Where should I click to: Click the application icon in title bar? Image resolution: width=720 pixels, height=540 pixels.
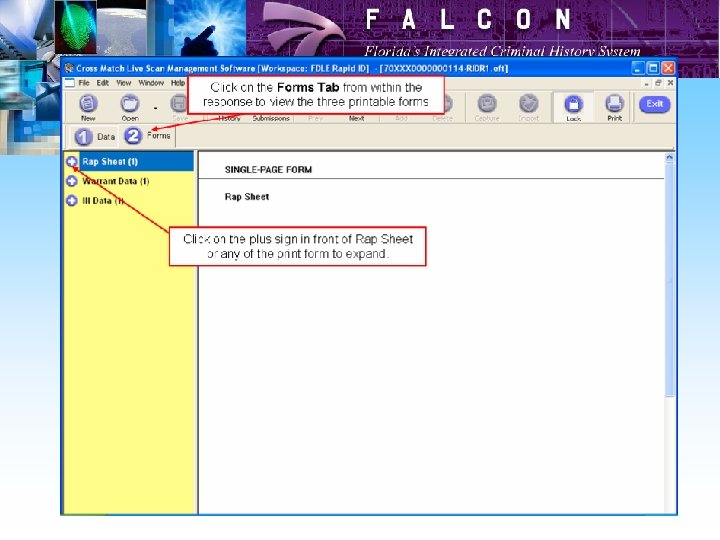(69, 68)
